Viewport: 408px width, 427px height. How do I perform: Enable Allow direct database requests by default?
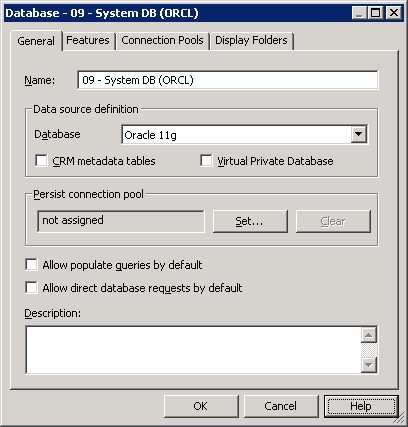click(x=31, y=288)
